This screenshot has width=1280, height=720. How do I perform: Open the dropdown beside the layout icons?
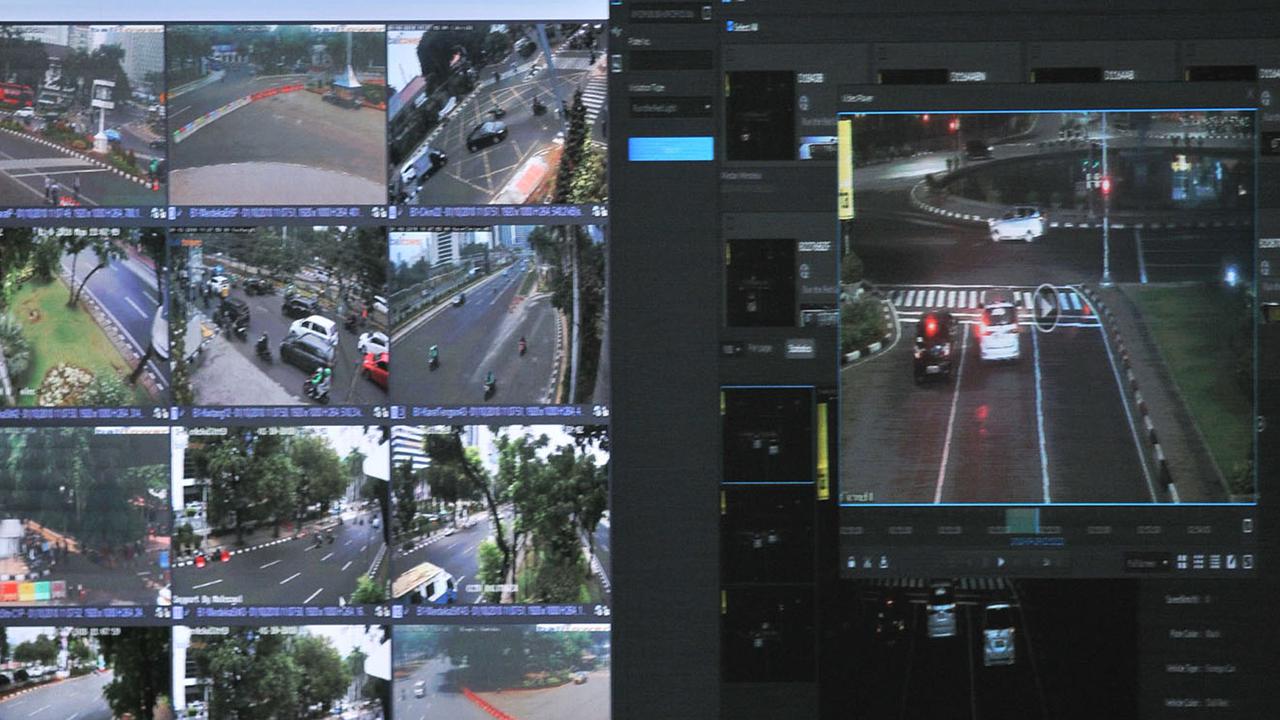[1146, 562]
